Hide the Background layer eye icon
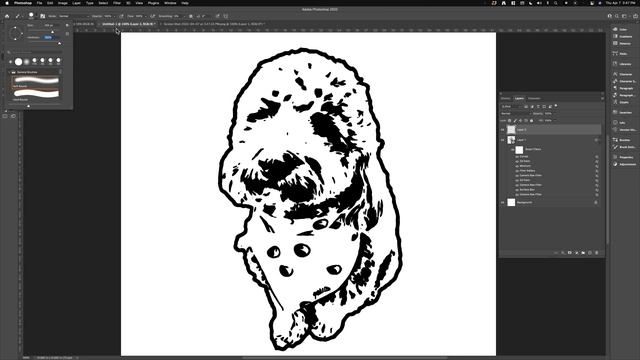The width and height of the screenshot is (640, 360). [503, 202]
